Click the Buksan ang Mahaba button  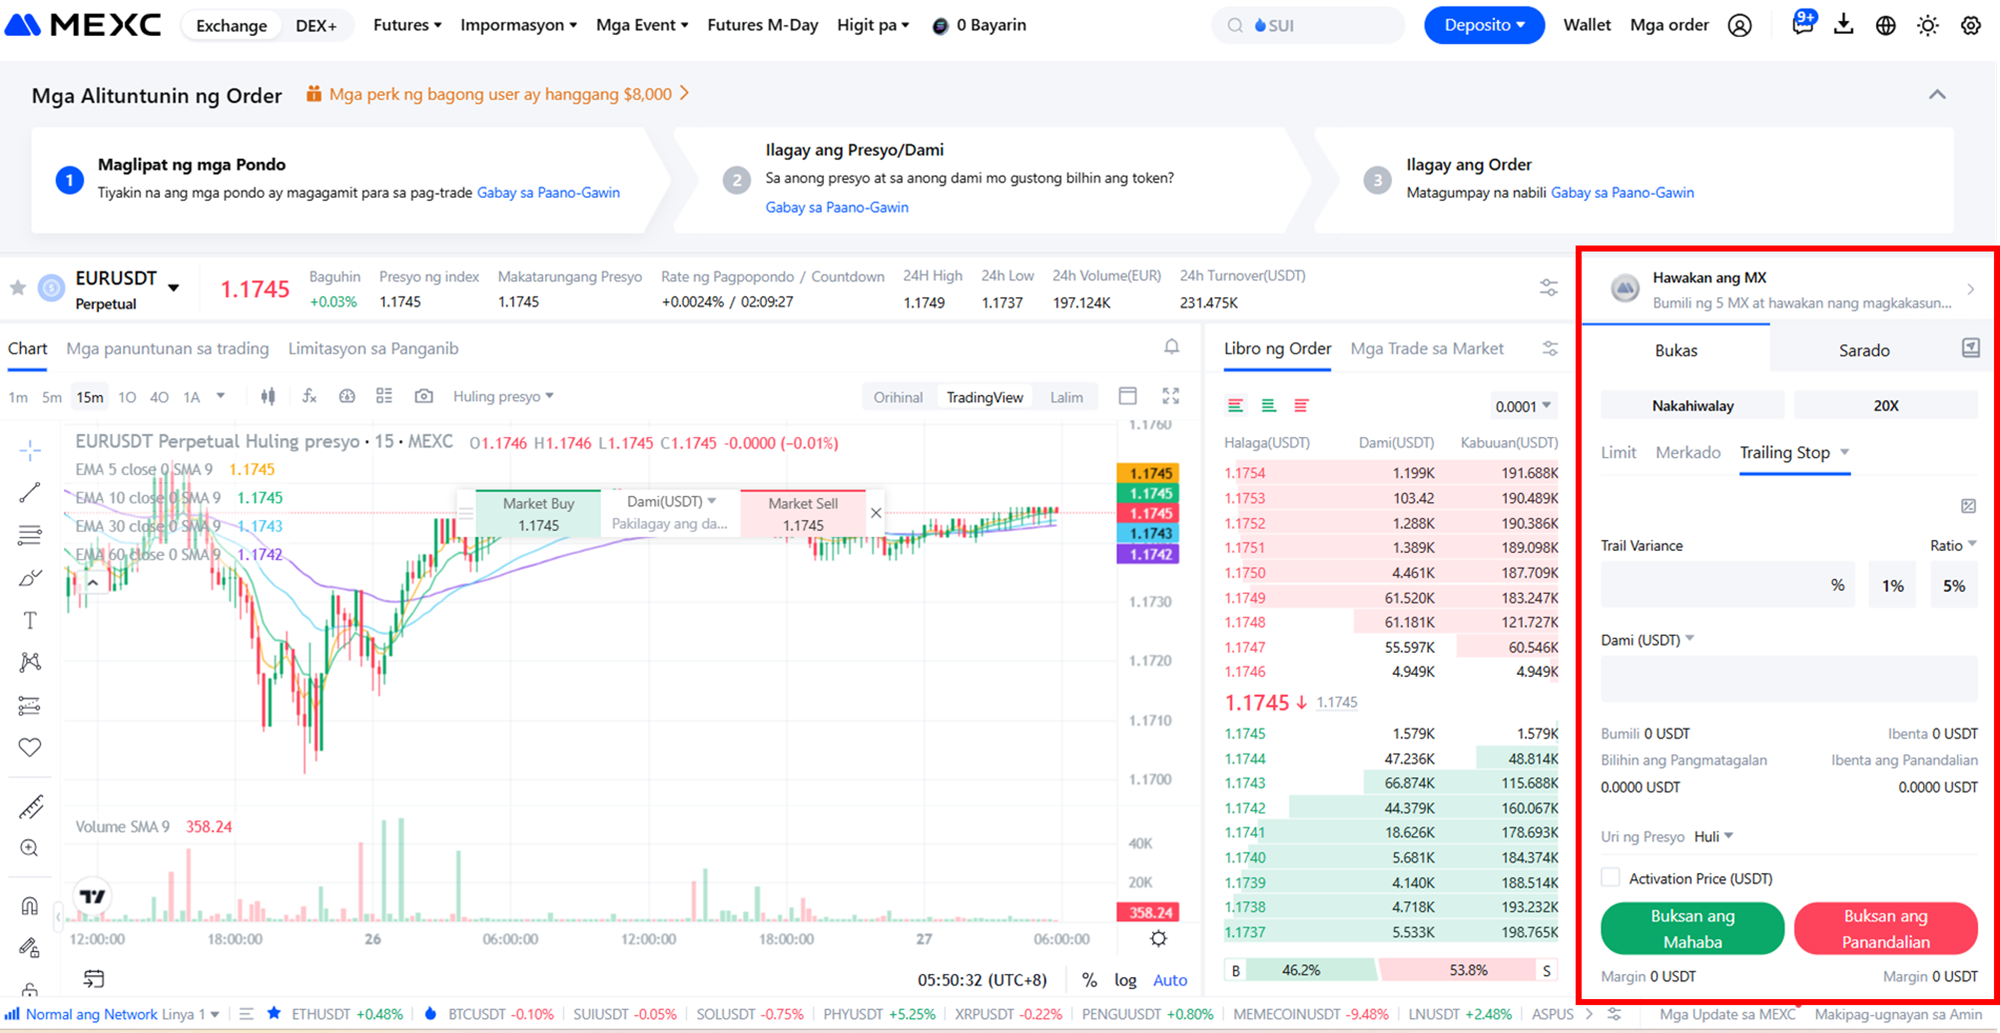[x=1691, y=928]
